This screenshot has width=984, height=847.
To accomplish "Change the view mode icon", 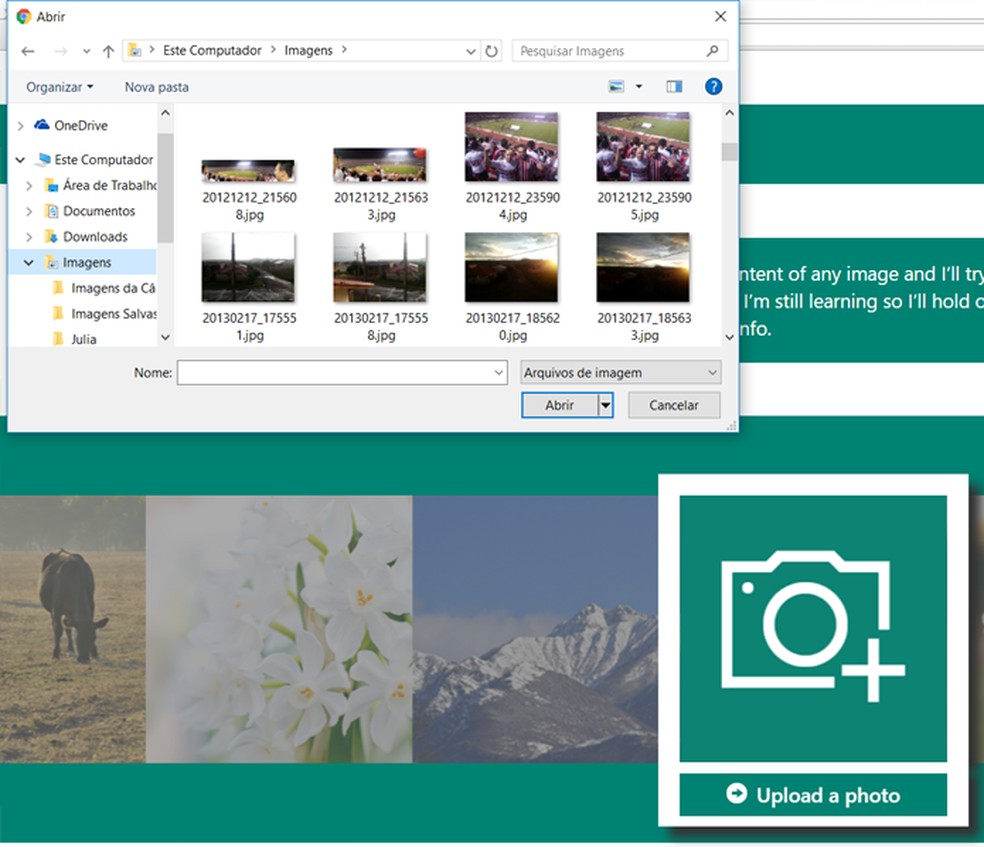I will [x=617, y=87].
